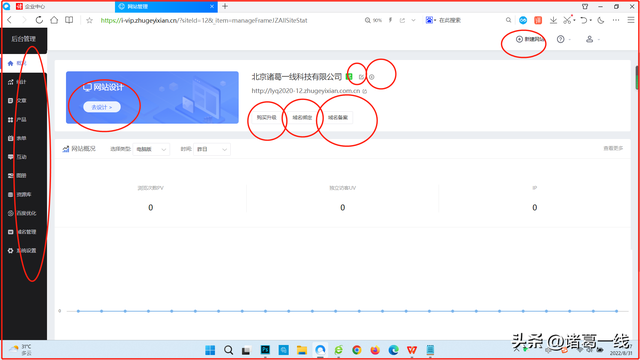Open the image album sidebar item

click(23, 176)
